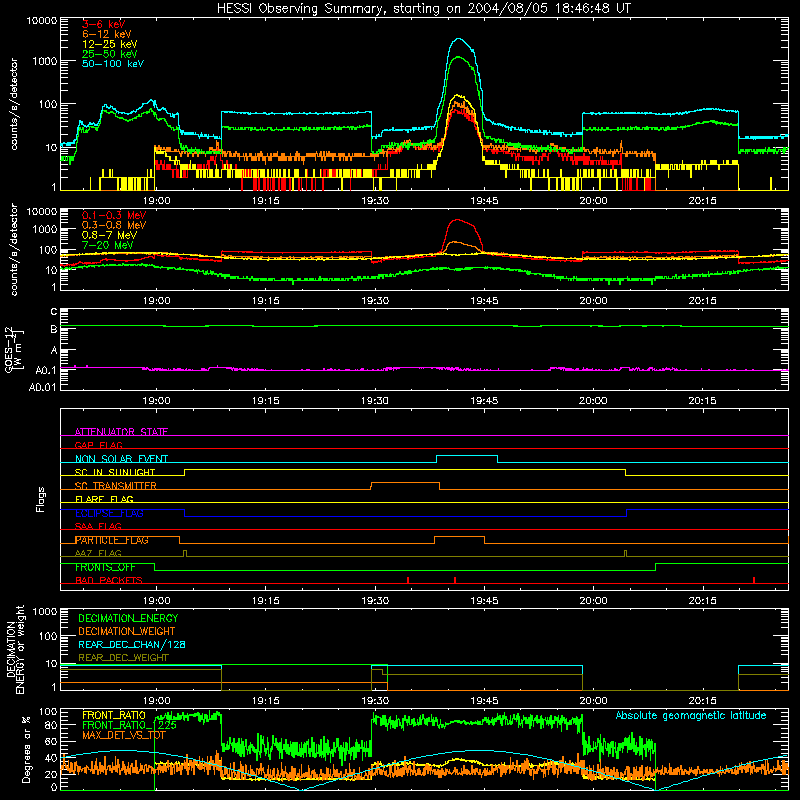Click the 20:00 time label below the GOES panel

coord(593,401)
